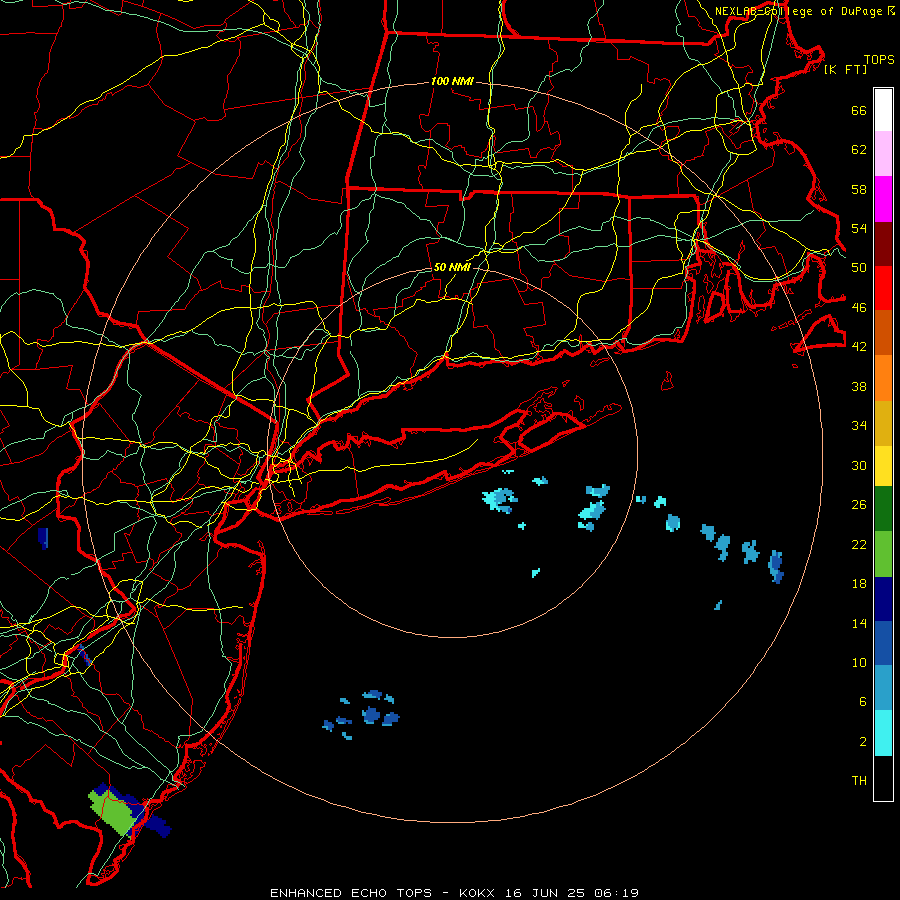Click the legend value '58'
900x900 pixels.
click(859, 189)
